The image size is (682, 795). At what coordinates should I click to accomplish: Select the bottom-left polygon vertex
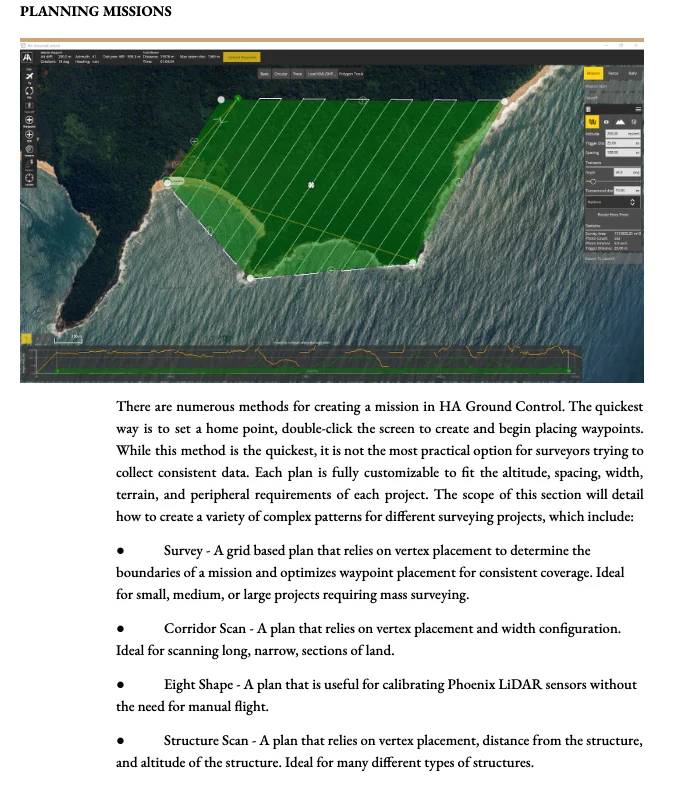point(249,278)
